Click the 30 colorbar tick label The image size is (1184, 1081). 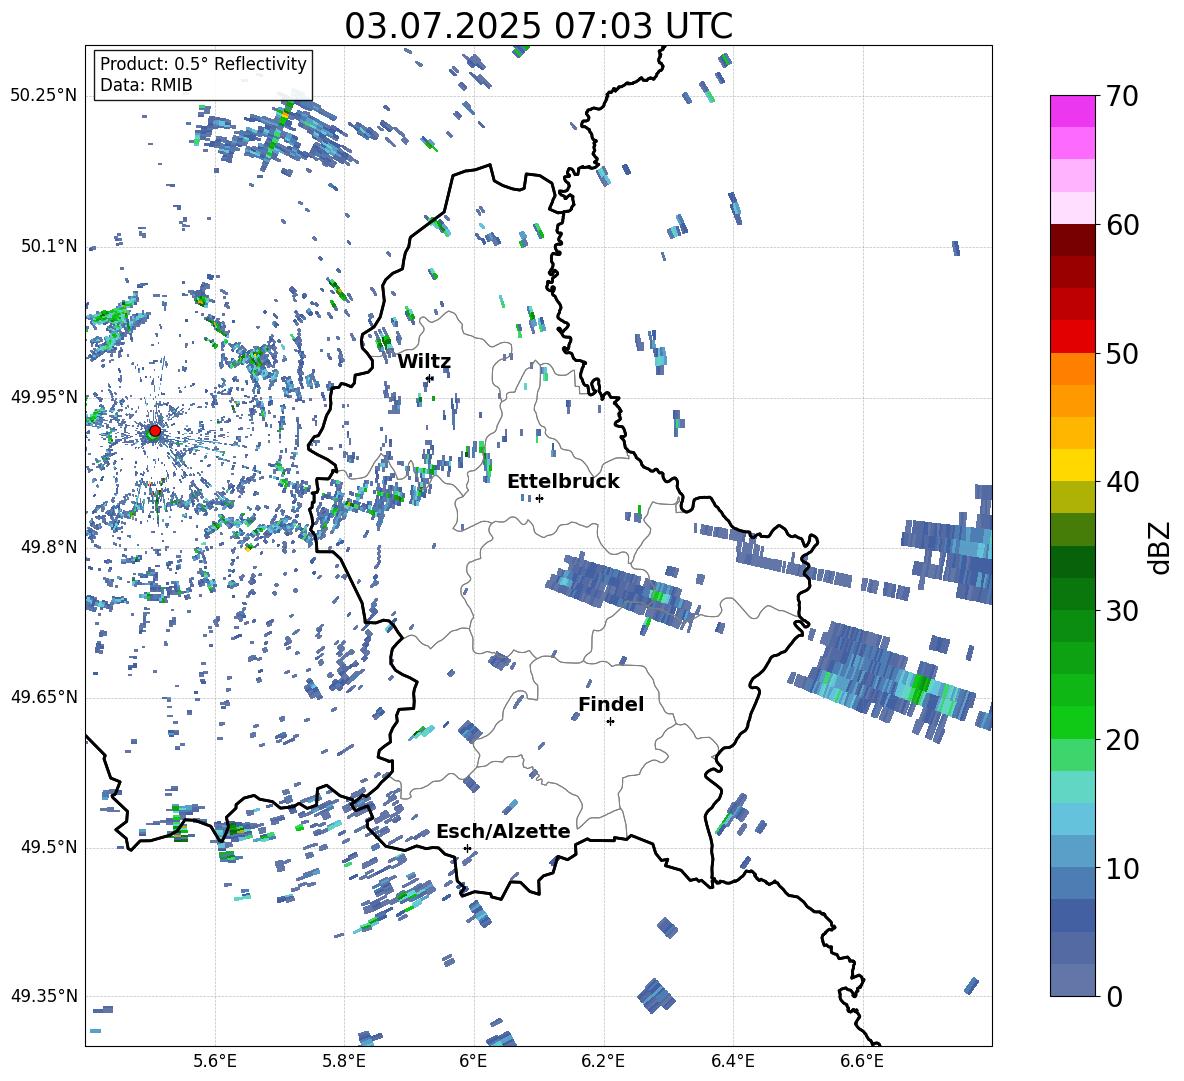point(1121,611)
